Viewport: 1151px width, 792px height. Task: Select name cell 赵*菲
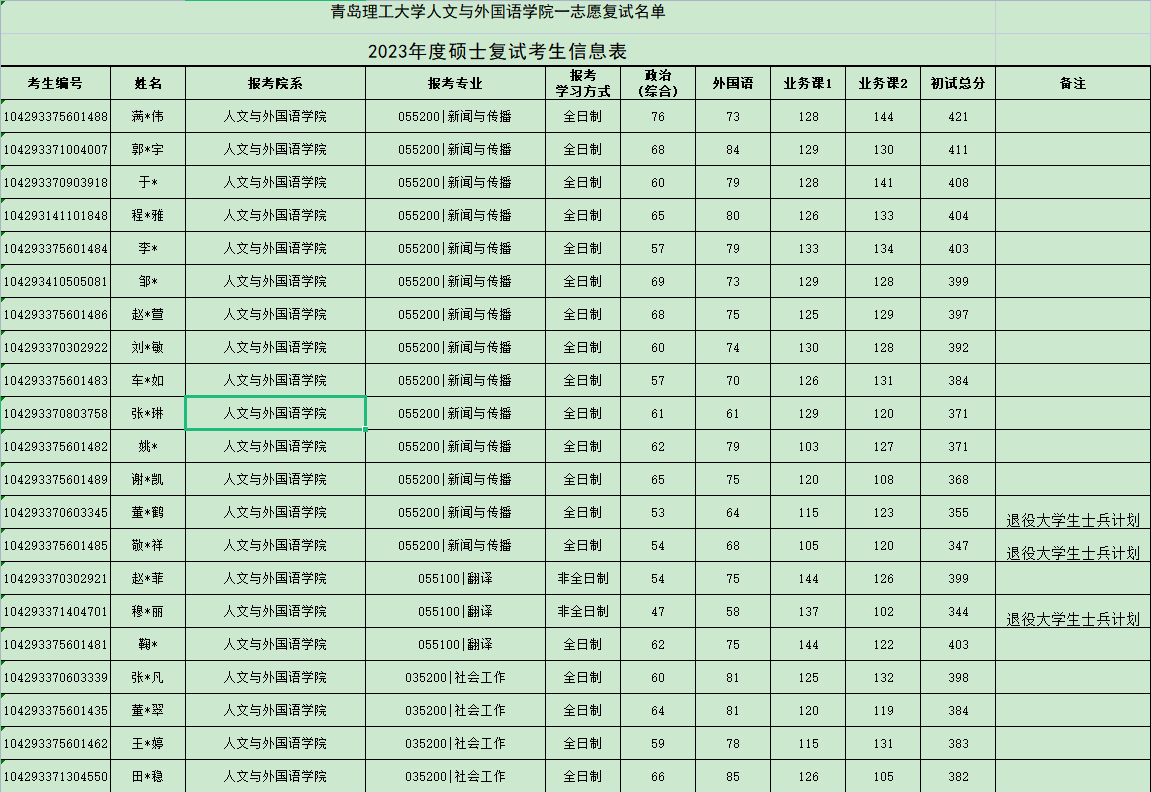[x=148, y=578]
